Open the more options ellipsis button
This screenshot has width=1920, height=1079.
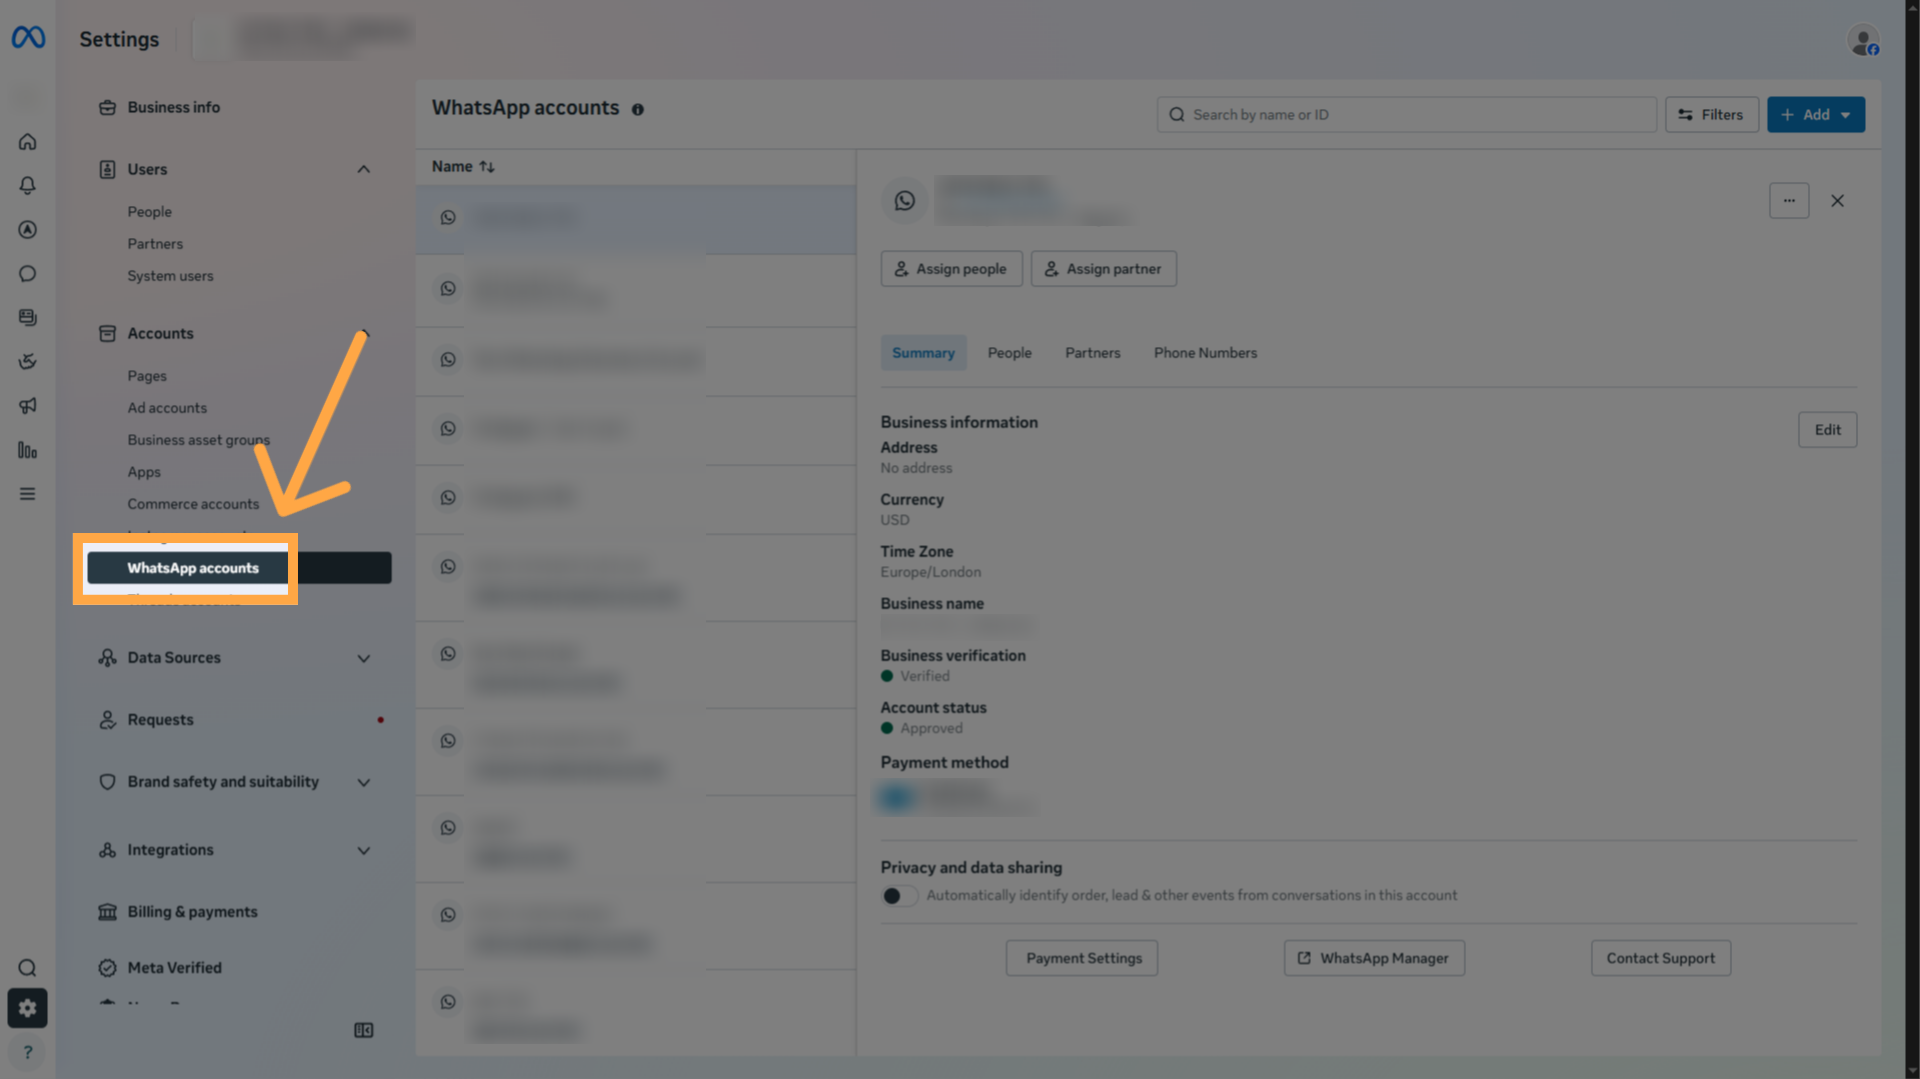click(x=1789, y=201)
